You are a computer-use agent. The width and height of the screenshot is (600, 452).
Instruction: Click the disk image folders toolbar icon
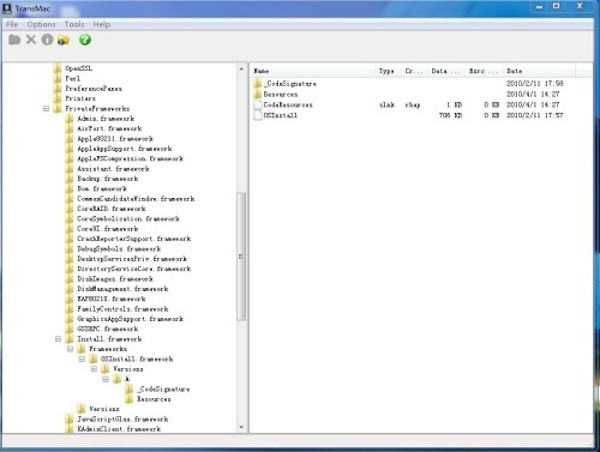64,40
